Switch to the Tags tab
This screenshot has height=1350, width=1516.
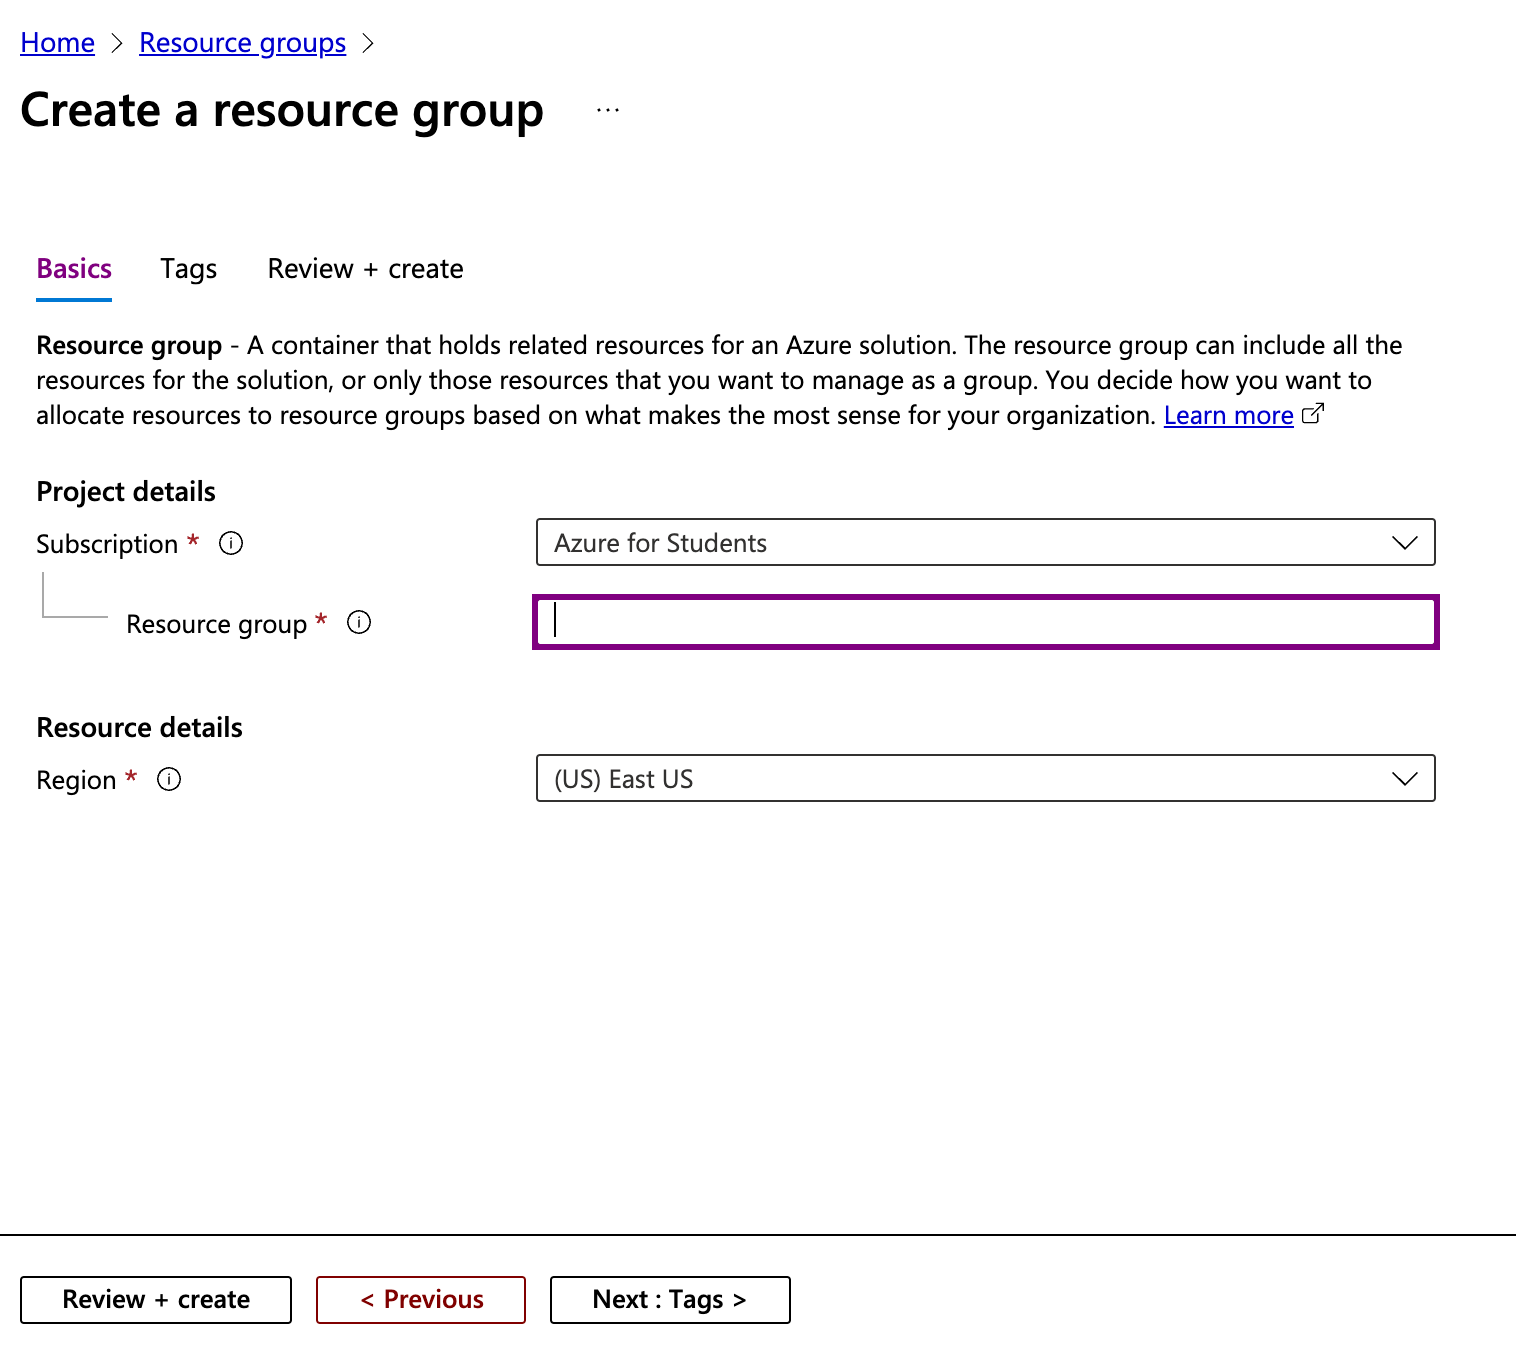pos(188,268)
